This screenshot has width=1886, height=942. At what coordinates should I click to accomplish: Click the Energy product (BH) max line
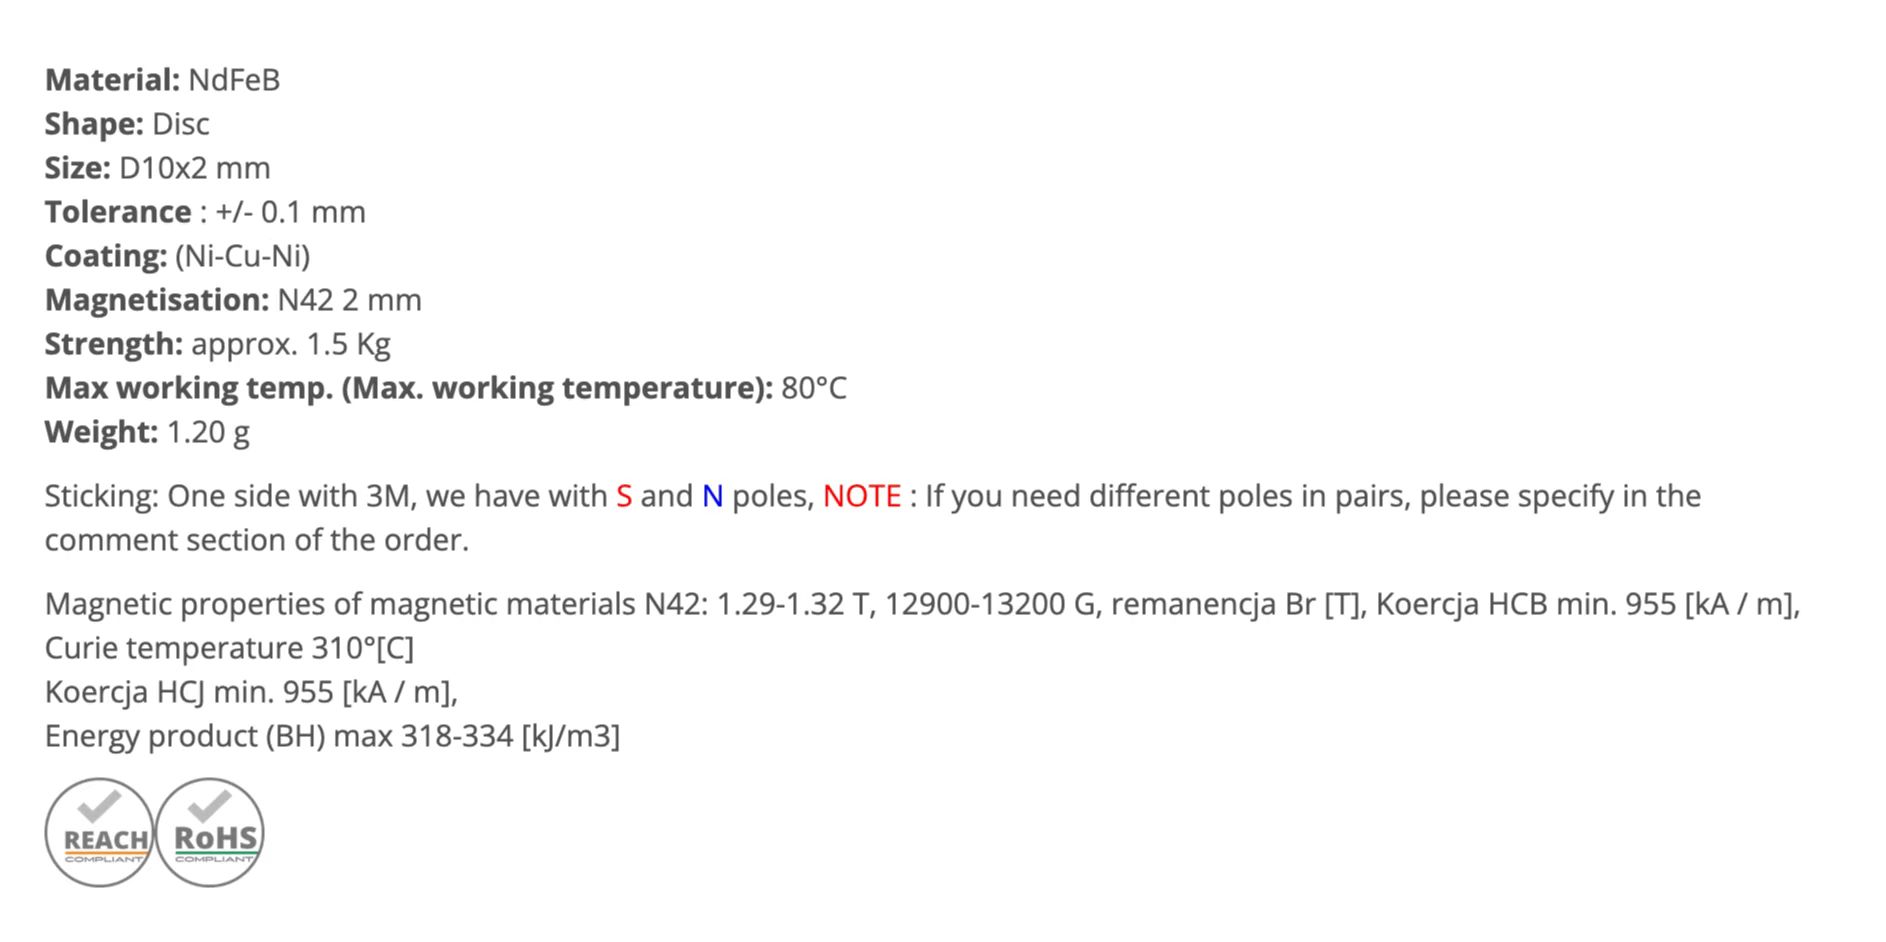[332, 736]
